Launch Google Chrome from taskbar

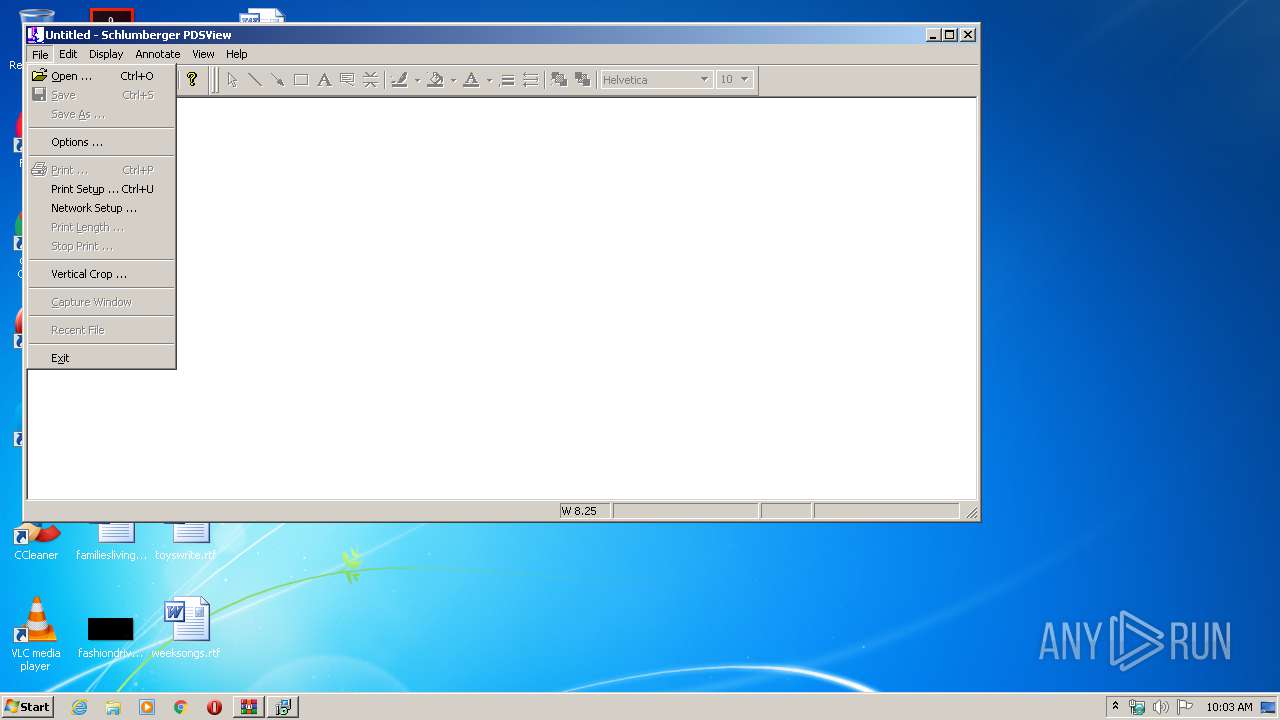pos(181,707)
